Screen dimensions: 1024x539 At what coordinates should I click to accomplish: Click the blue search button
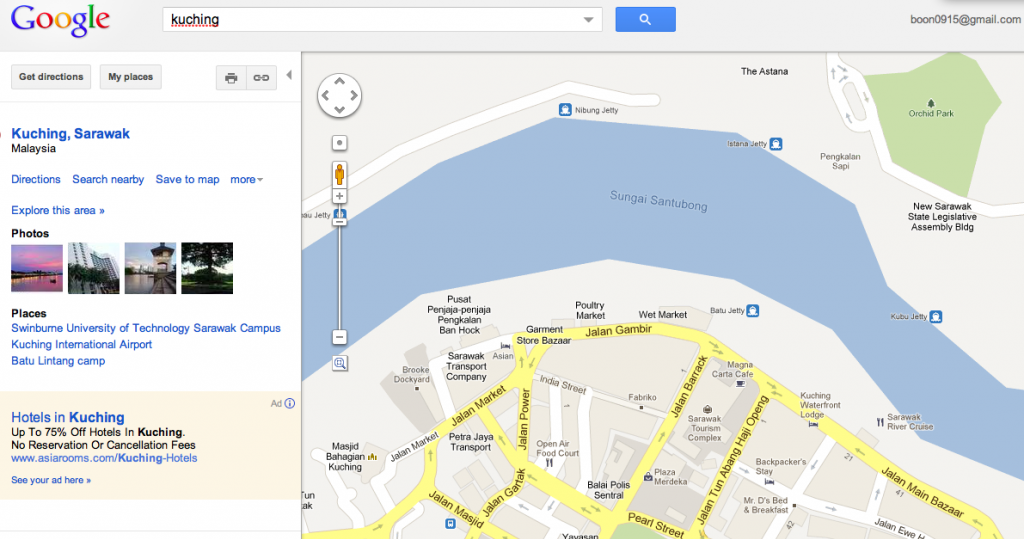pyautogui.click(x=645, y=19)
